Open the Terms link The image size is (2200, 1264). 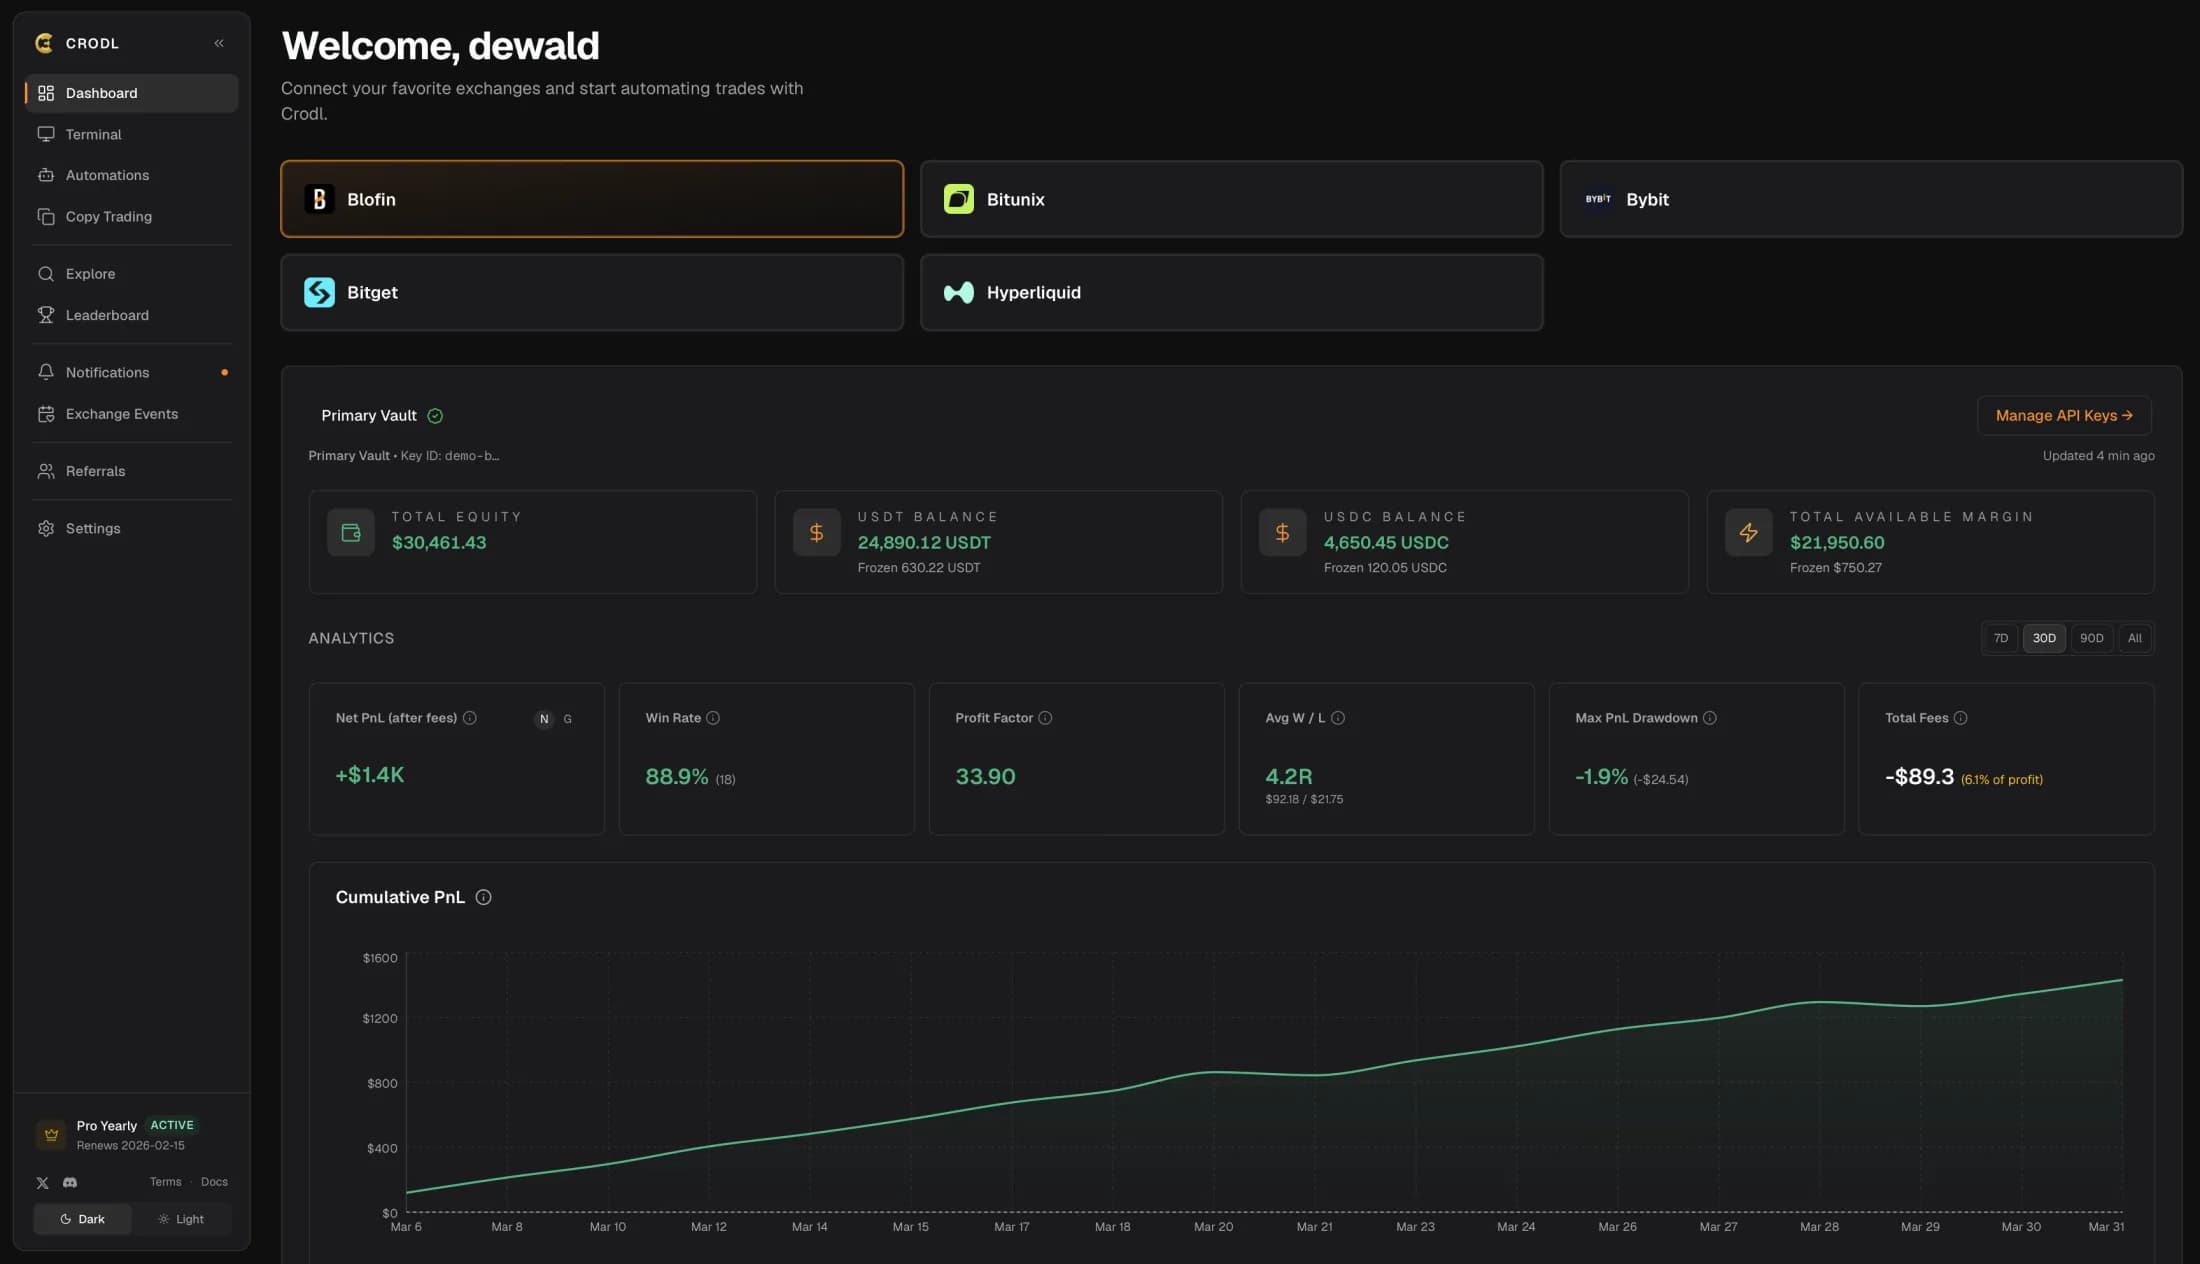[165, 1181]
